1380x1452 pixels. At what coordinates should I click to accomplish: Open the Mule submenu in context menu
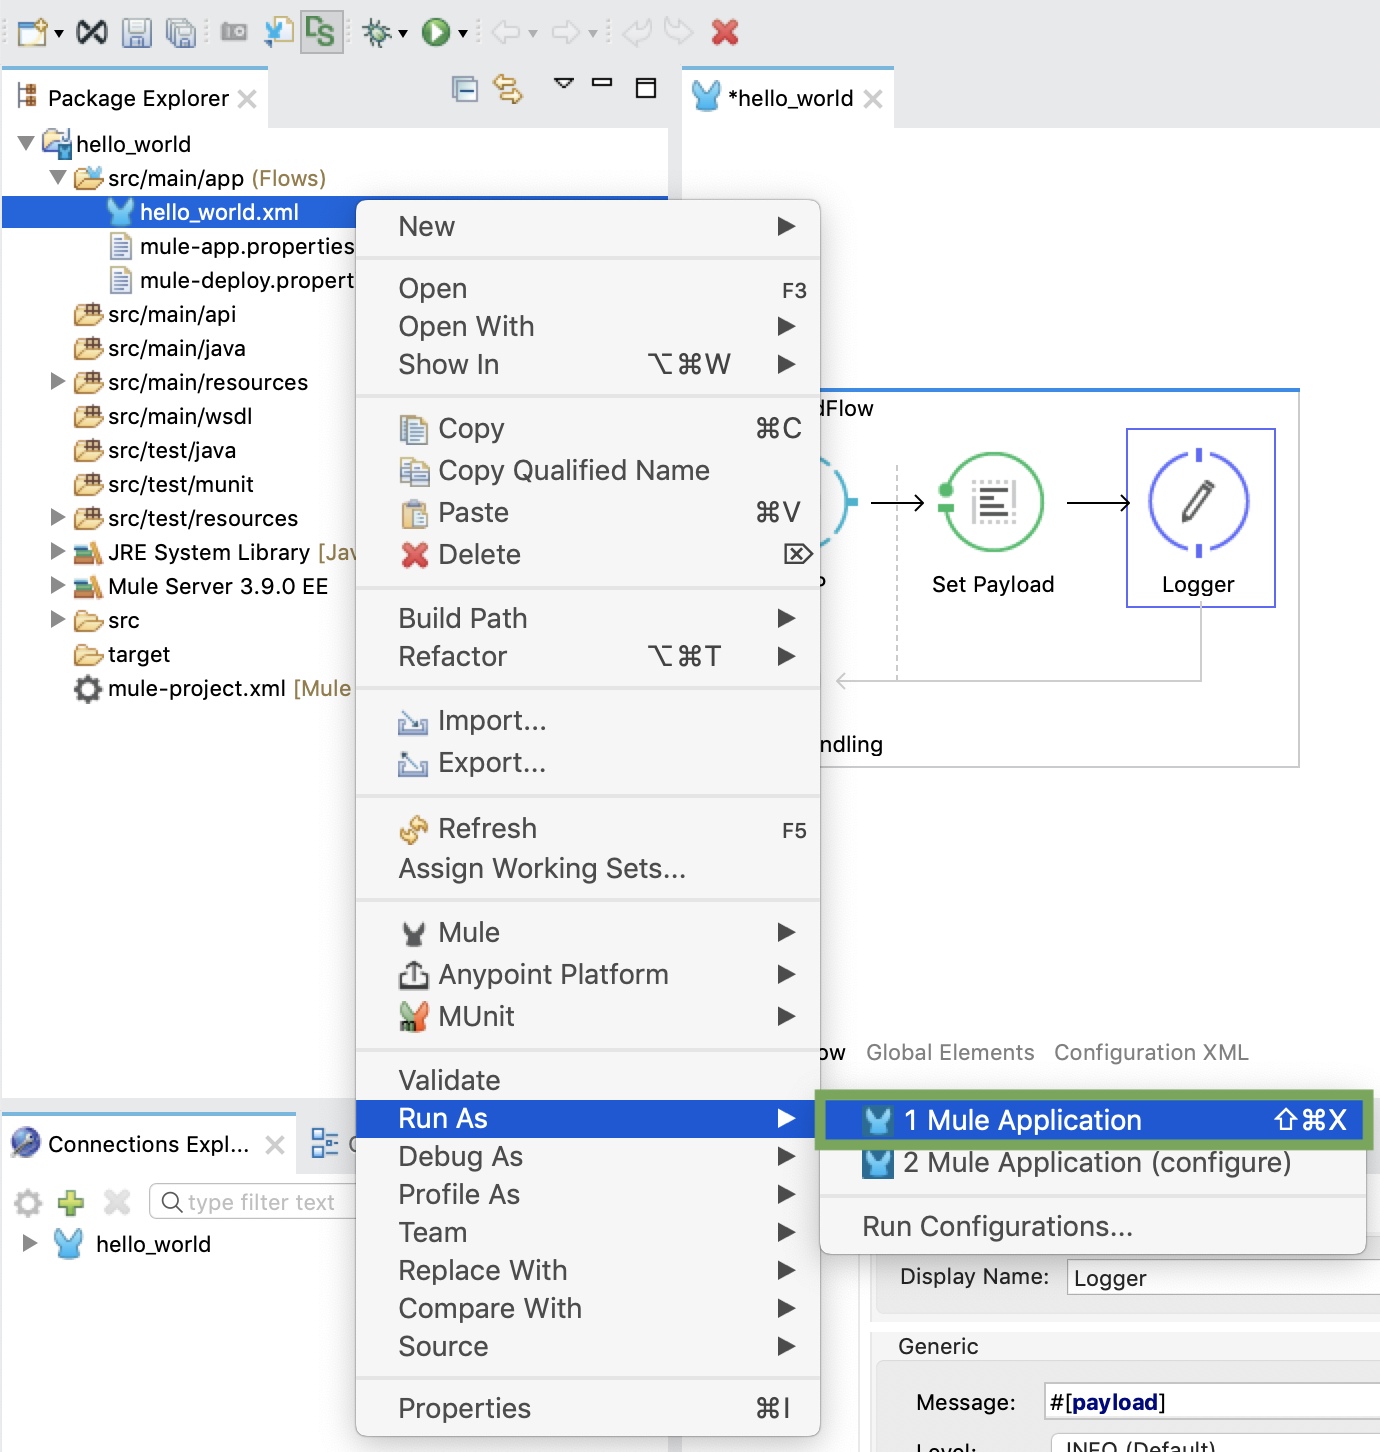point(588,932)
